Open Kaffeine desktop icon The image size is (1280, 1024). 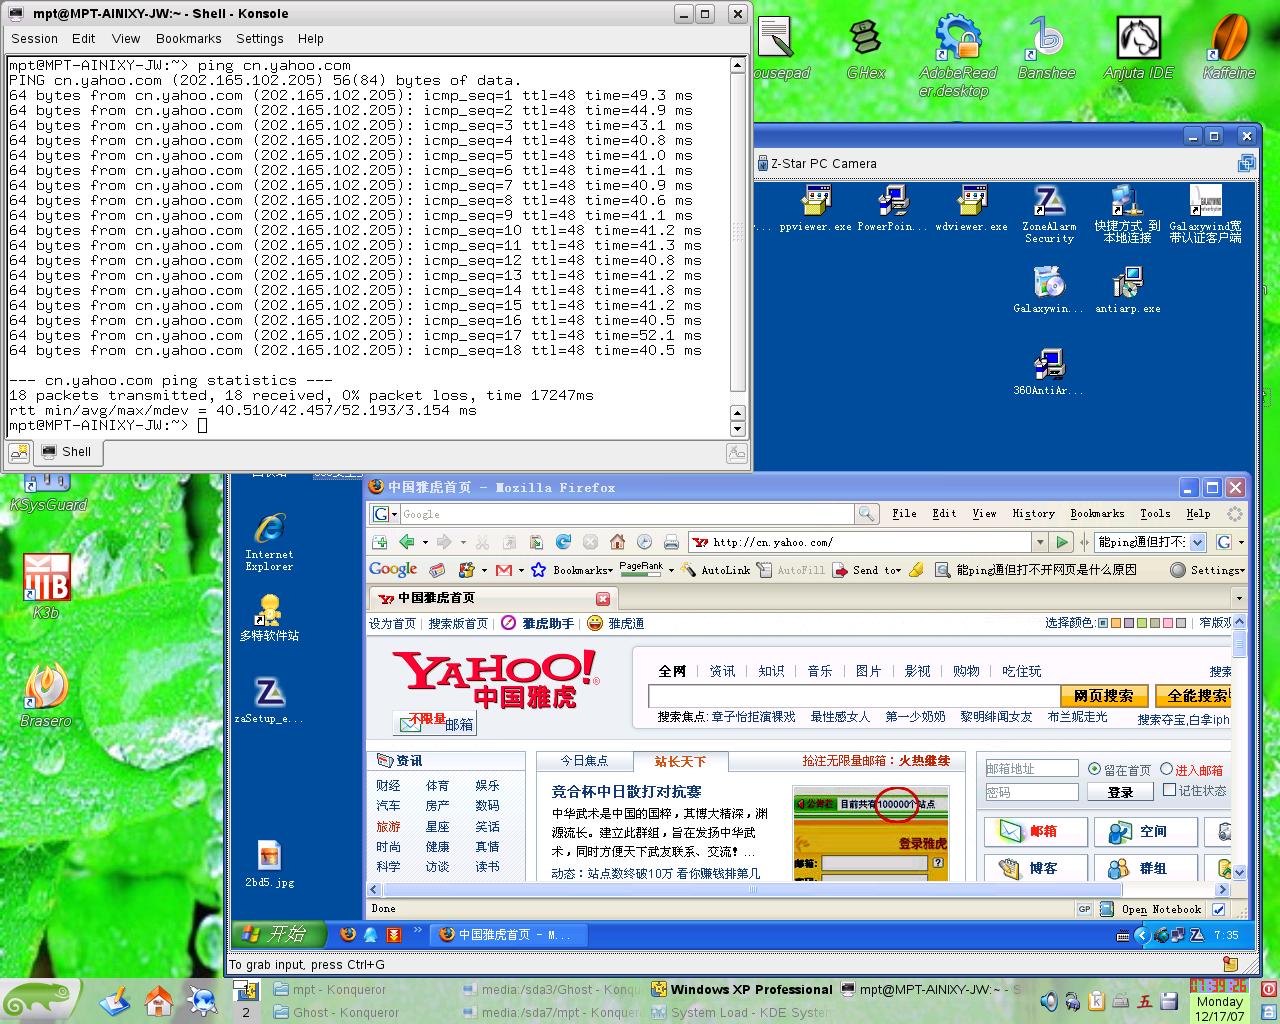[1229, 47]
